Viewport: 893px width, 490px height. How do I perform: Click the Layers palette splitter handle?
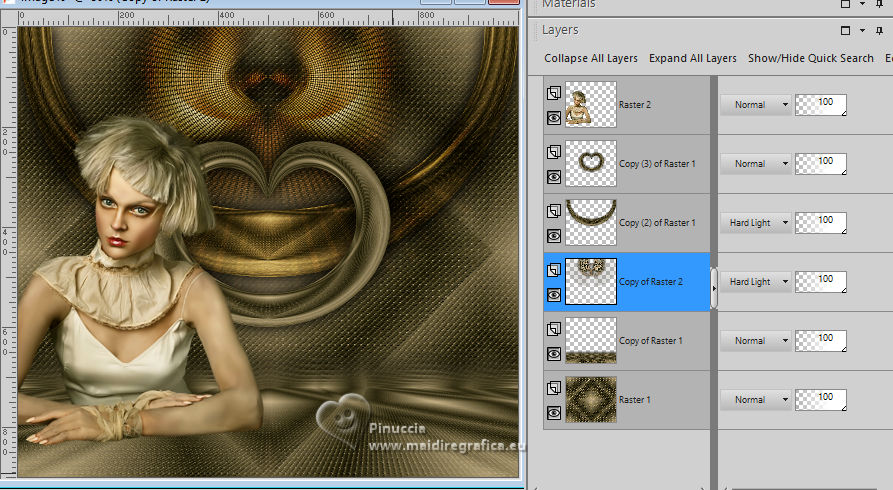(x=714, y=288)
